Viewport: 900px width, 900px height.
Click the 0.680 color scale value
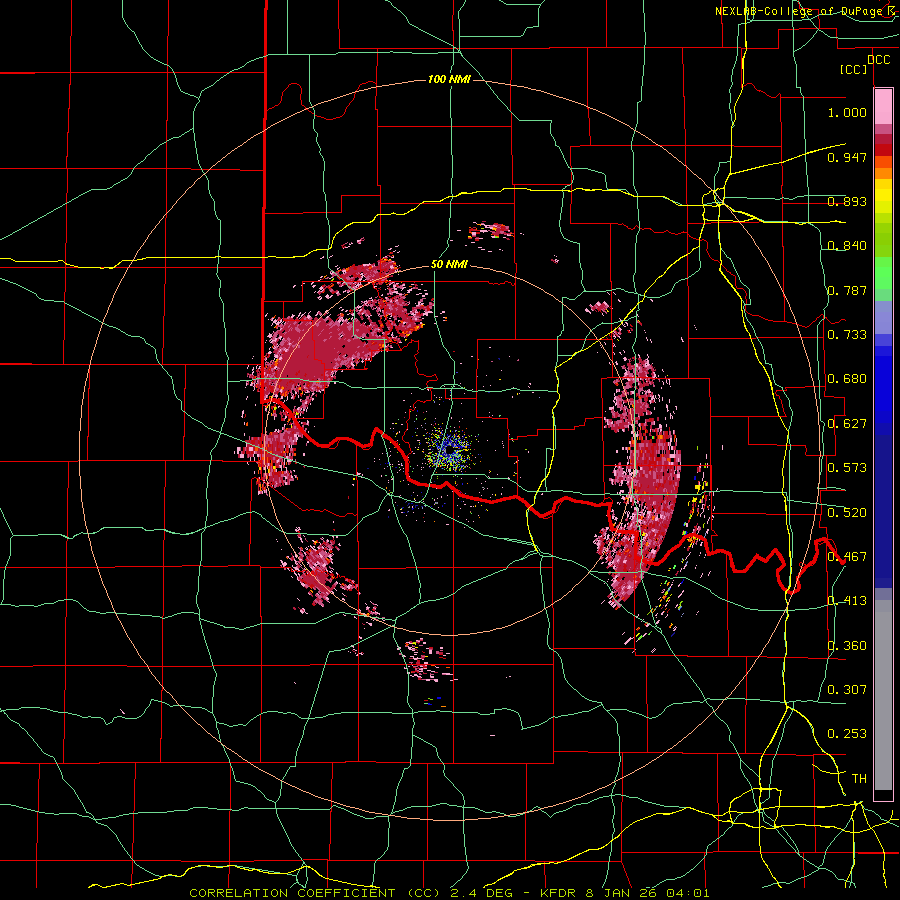pyautogui.click(x=847, y=379)
